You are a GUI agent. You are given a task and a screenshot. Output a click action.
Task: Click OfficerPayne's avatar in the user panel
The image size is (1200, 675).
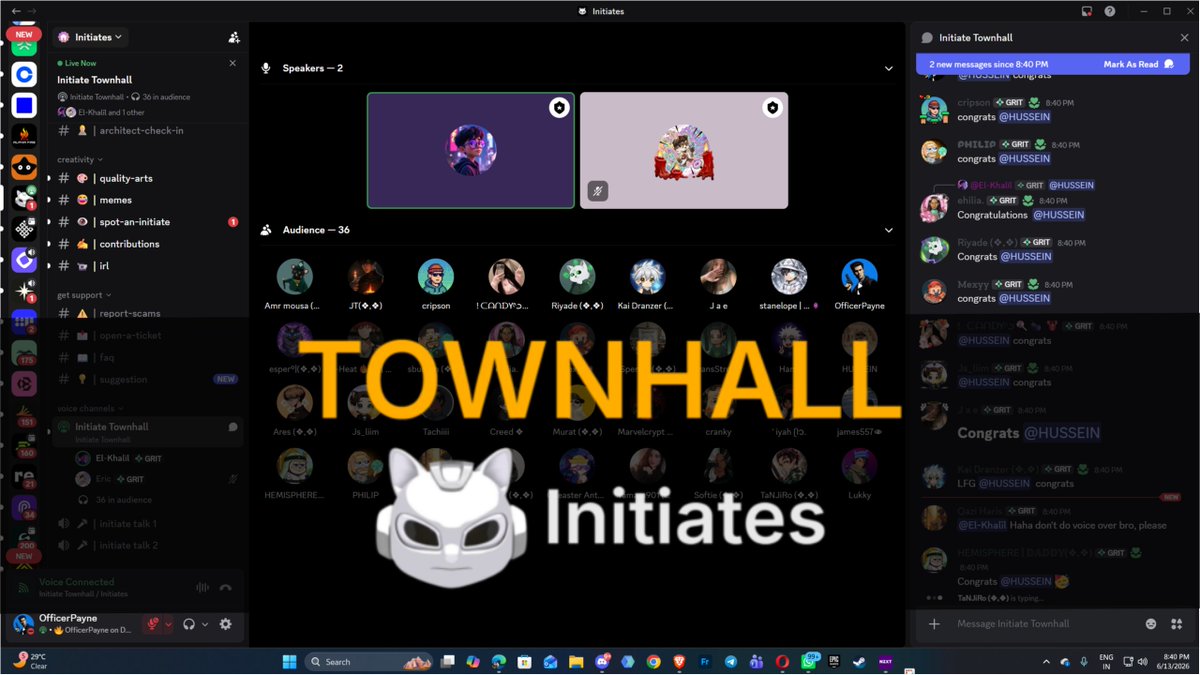(24, 625)
